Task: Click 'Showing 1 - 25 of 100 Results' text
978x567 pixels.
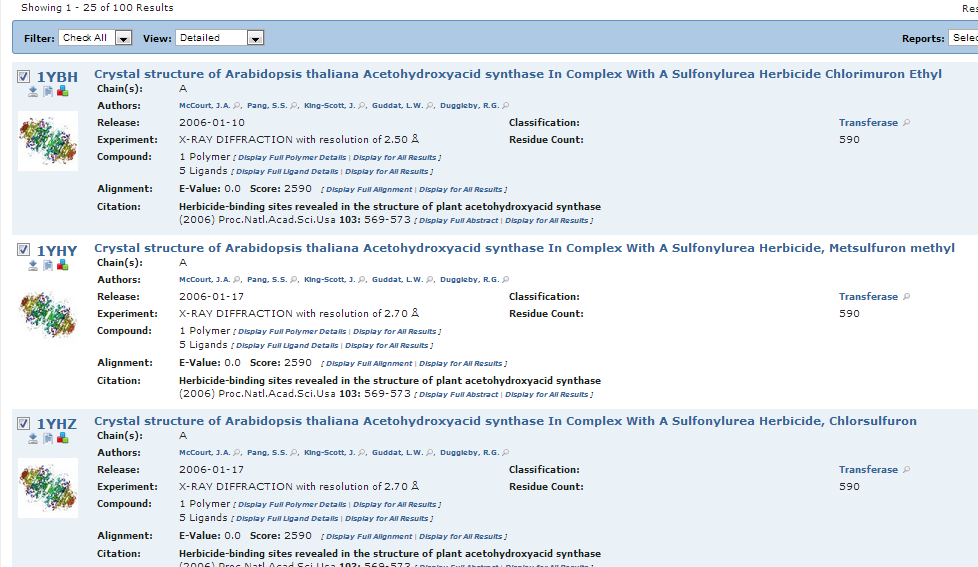Action: coord(97,8)
